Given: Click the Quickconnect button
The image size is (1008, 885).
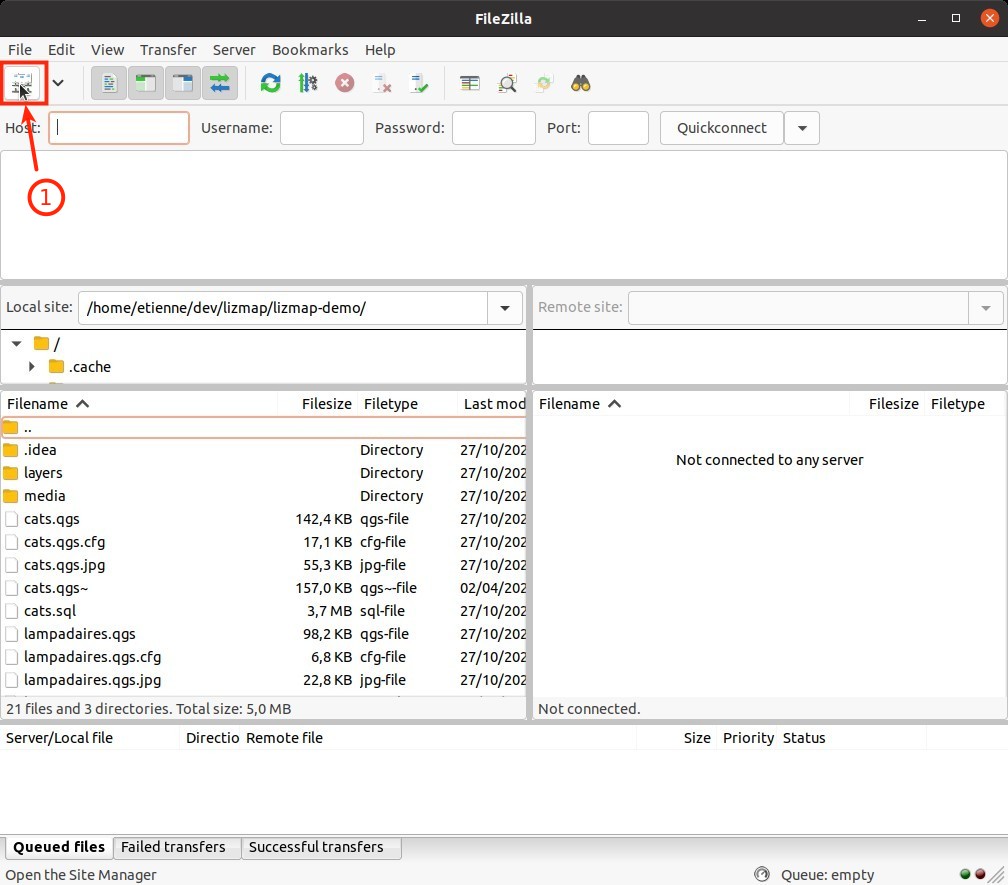Looking at the screenshot, I should (x=722, y=128).
